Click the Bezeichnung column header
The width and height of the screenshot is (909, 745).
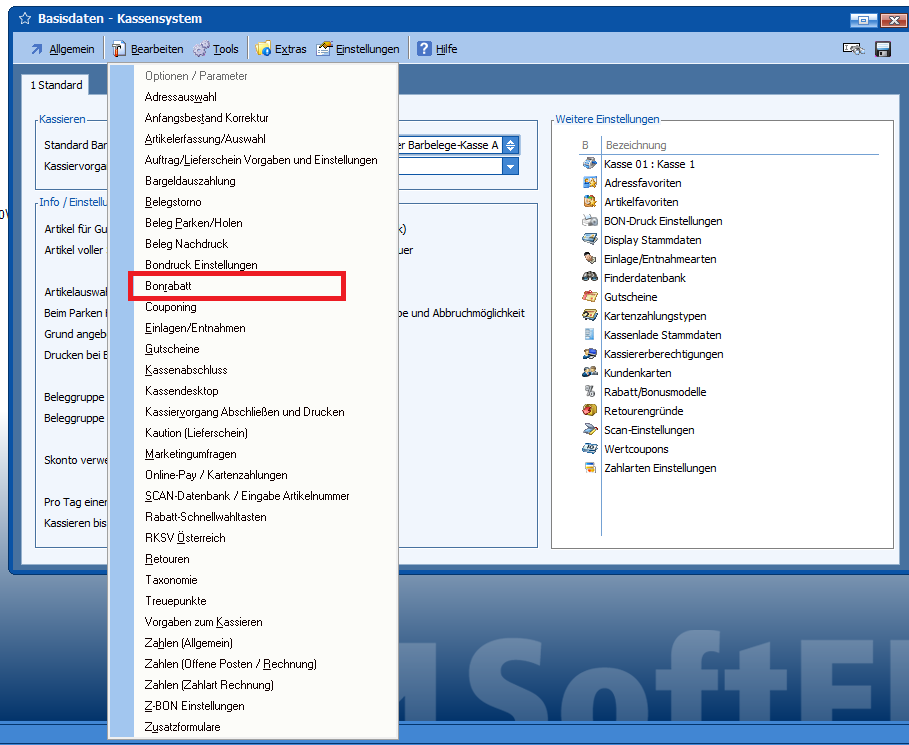pos(635,145)
